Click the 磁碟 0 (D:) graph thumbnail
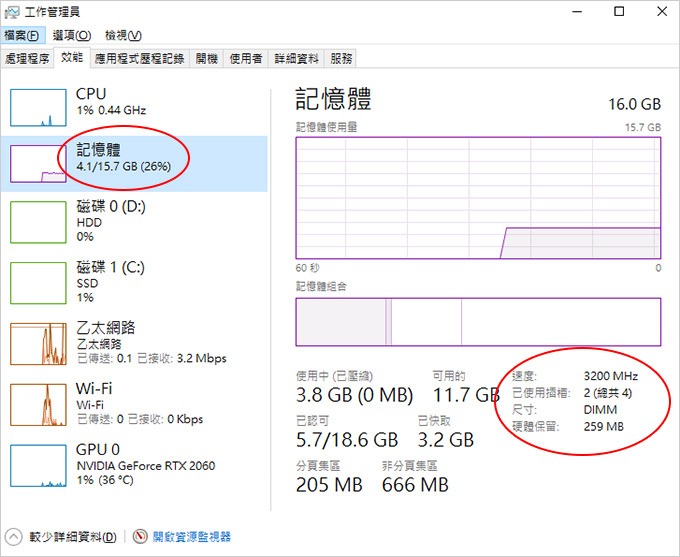Viewport: 680px width, 557px height. (x=38, y=222)
